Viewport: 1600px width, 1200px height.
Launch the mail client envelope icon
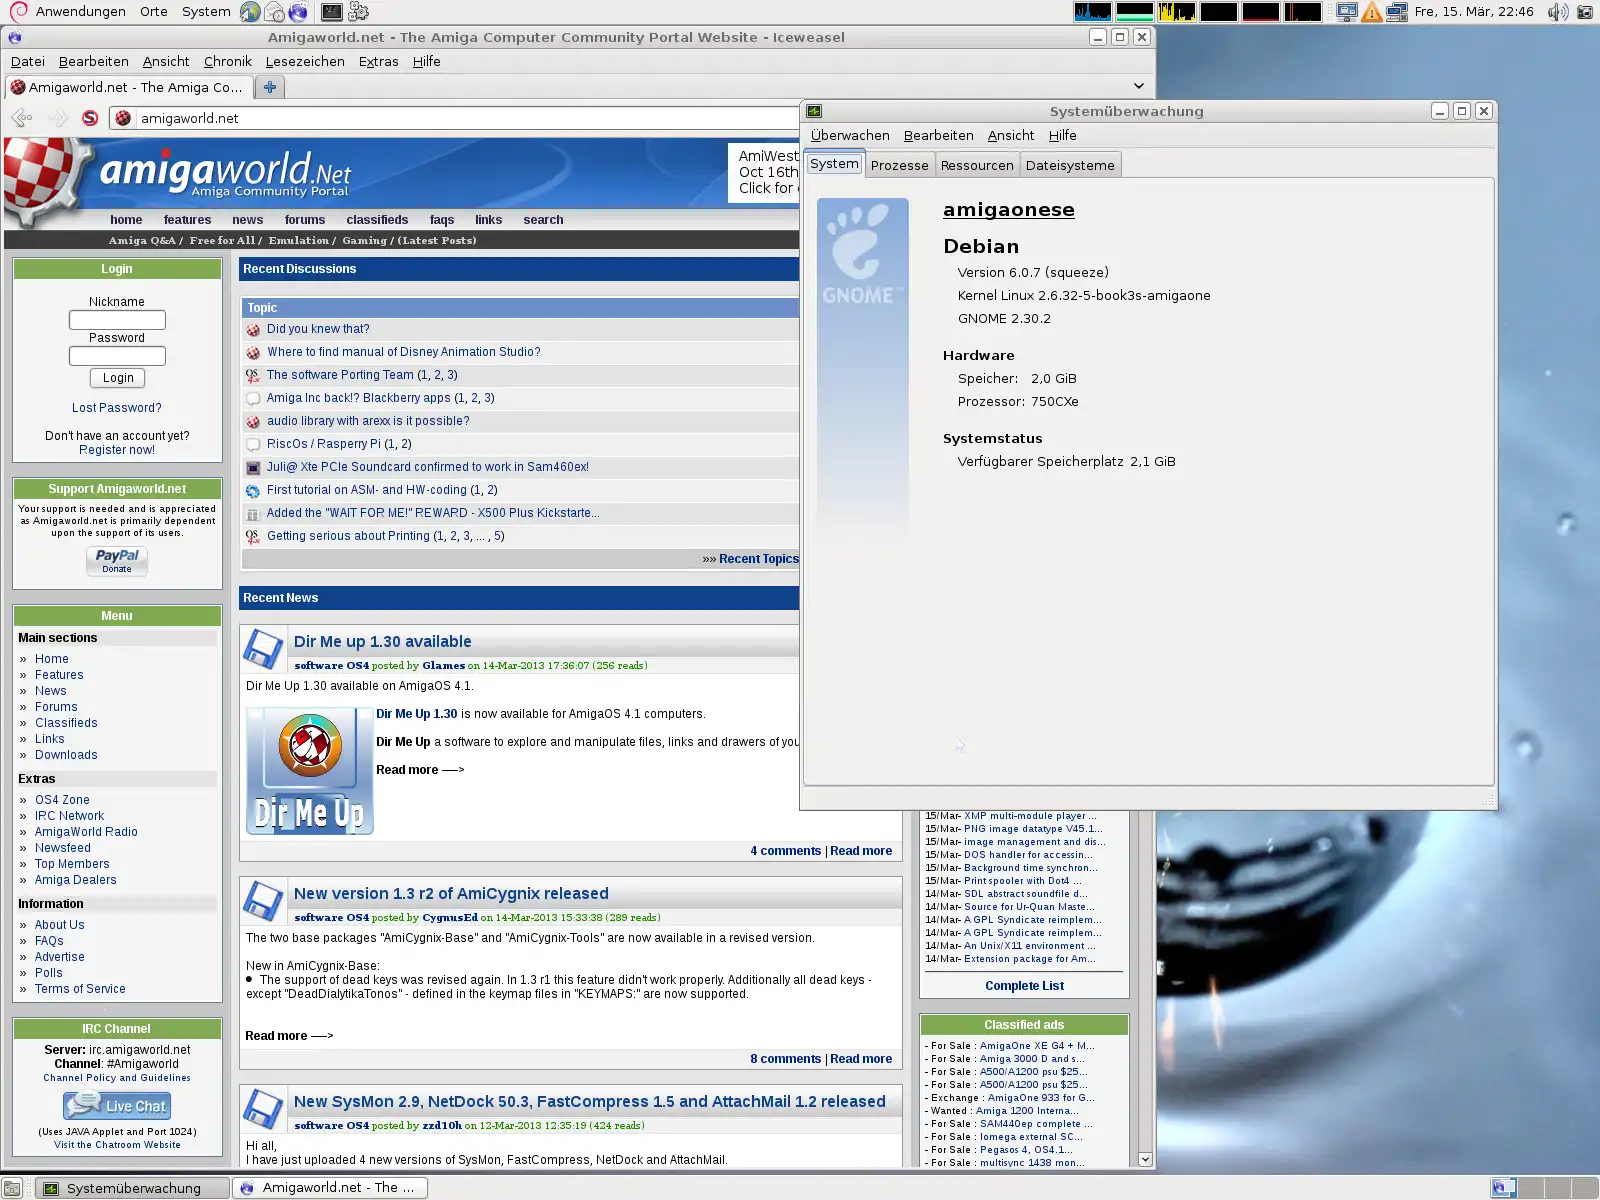pos(274,12)
